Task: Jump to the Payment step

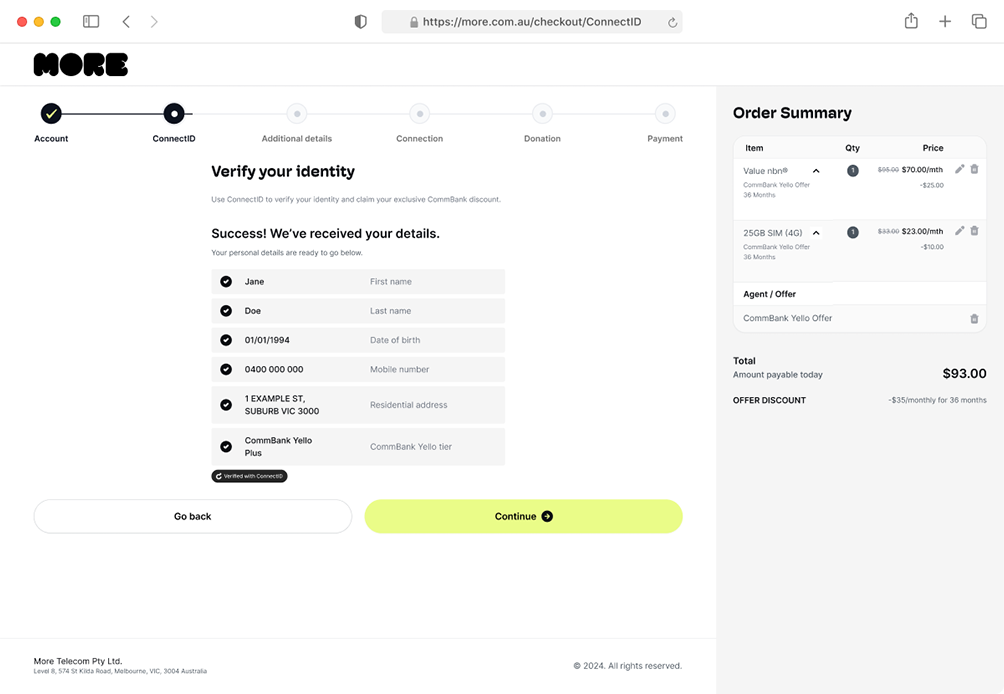Action: click(665, 114)
